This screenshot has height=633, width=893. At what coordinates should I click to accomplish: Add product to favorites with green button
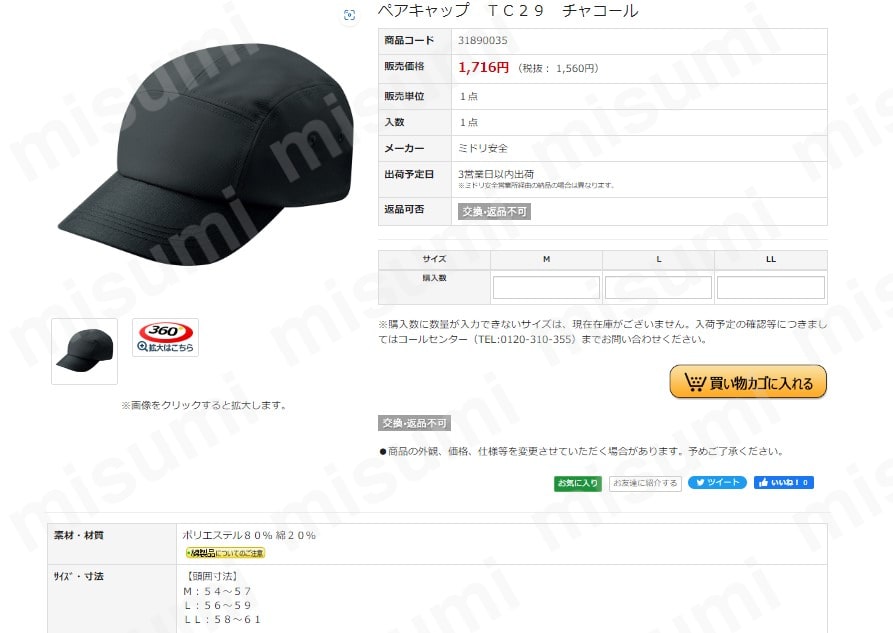click(577, 483)
